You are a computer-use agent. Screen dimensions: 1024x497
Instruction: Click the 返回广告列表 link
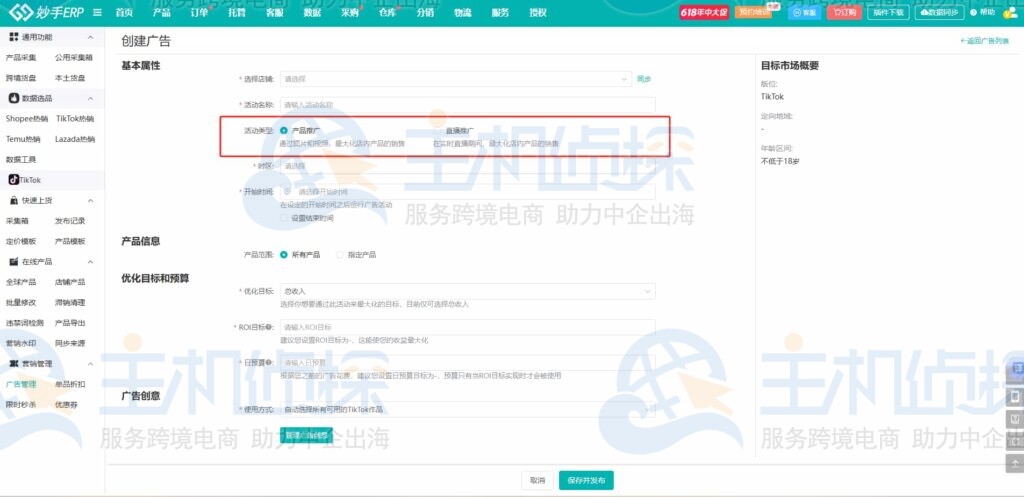click(x=984, y=40)
